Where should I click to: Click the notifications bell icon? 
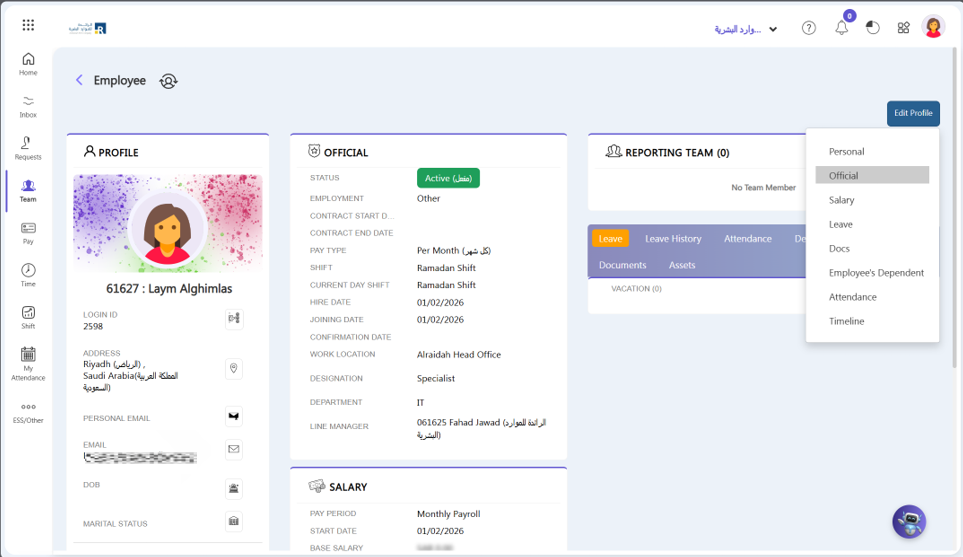pyautogui.click(x=841, y=28)
